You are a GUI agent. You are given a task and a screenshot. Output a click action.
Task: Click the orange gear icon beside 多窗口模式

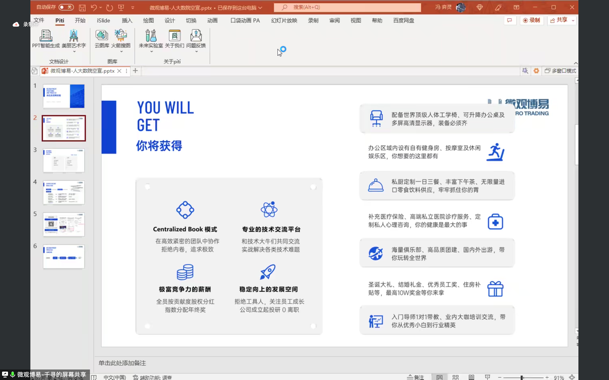click(x=536, y=71)
